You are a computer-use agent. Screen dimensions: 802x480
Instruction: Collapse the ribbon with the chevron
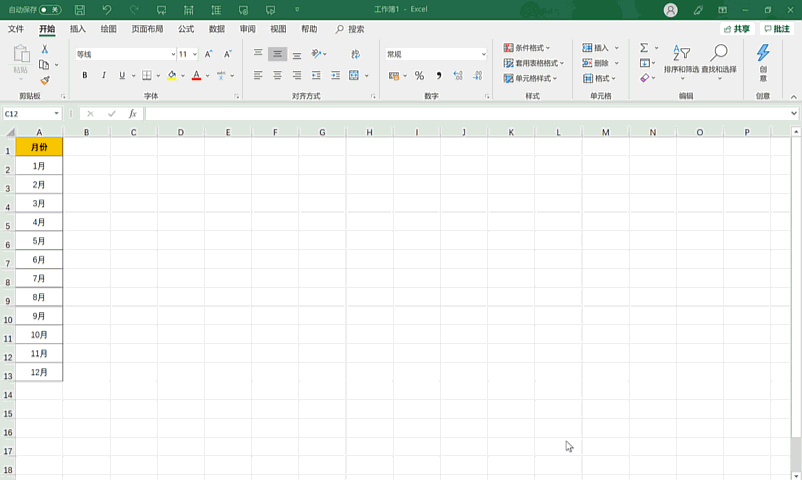point(793,97)
